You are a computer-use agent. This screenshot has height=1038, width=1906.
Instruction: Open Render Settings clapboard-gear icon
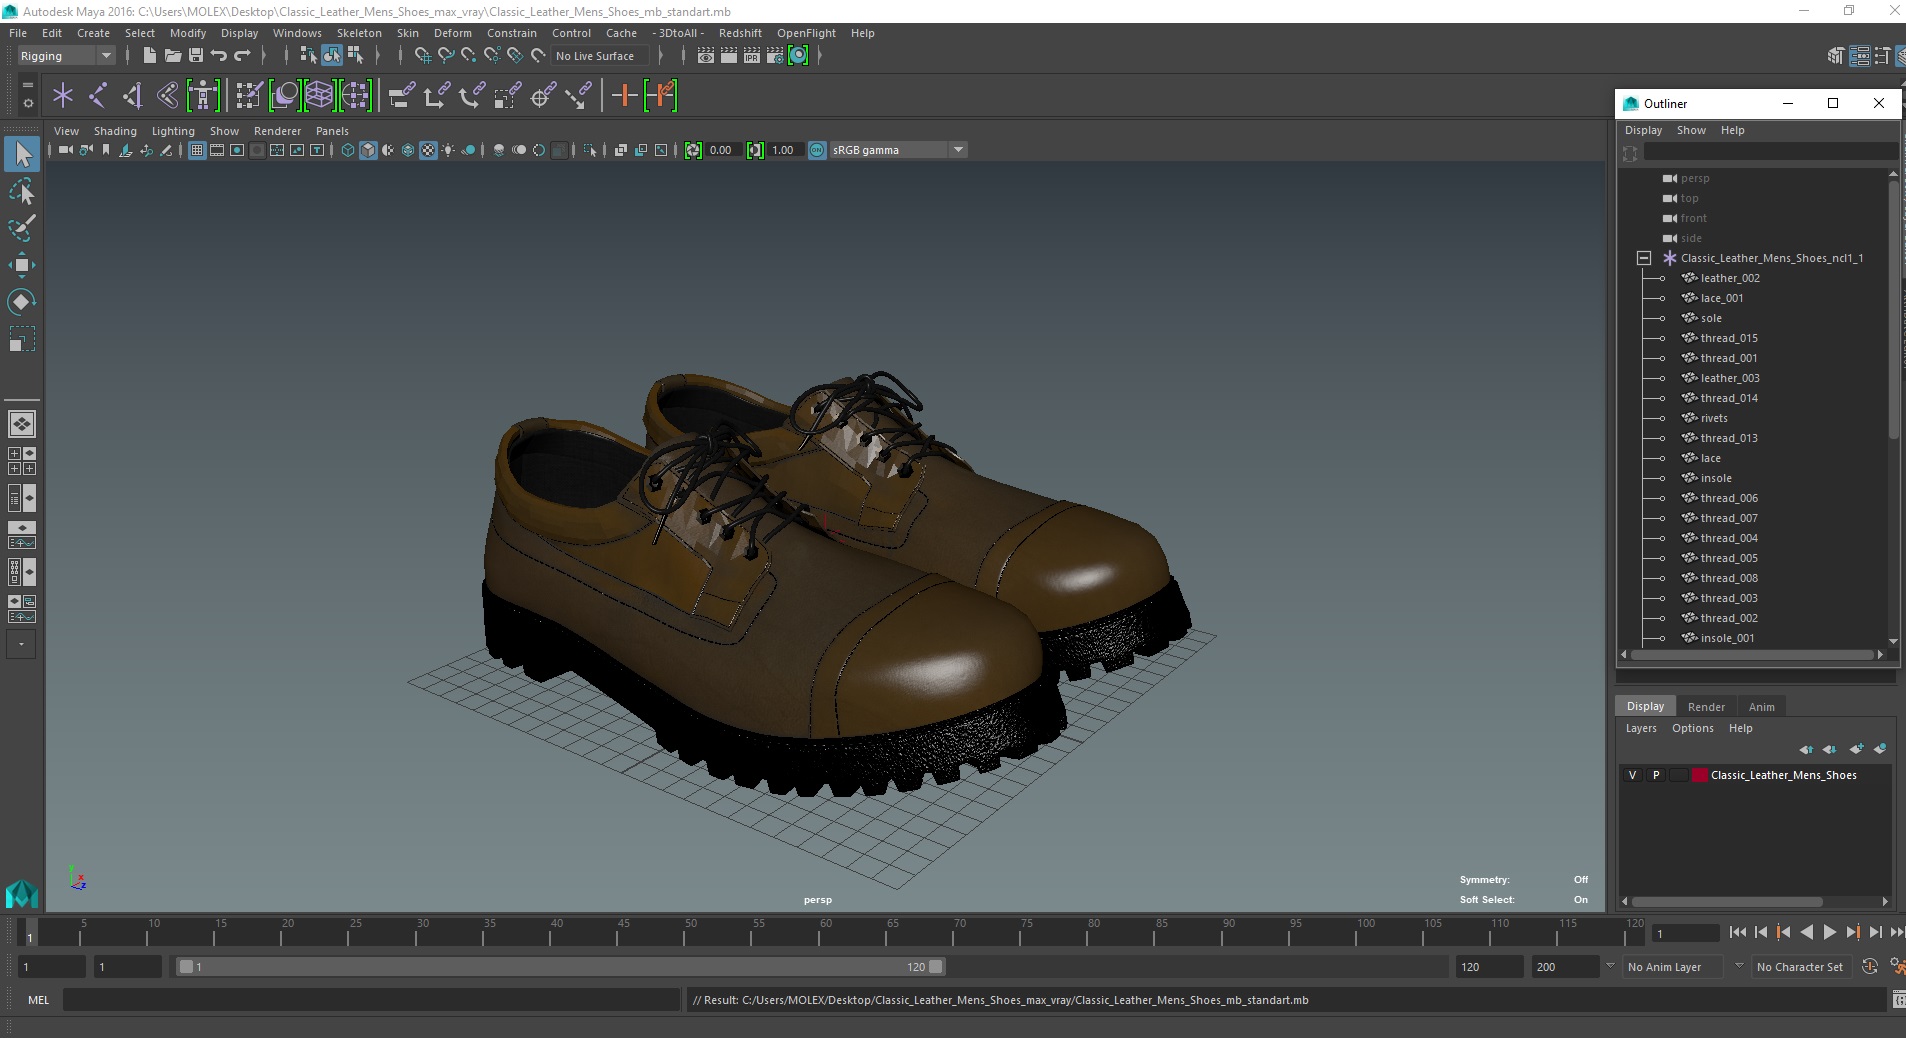pos(775,56)
